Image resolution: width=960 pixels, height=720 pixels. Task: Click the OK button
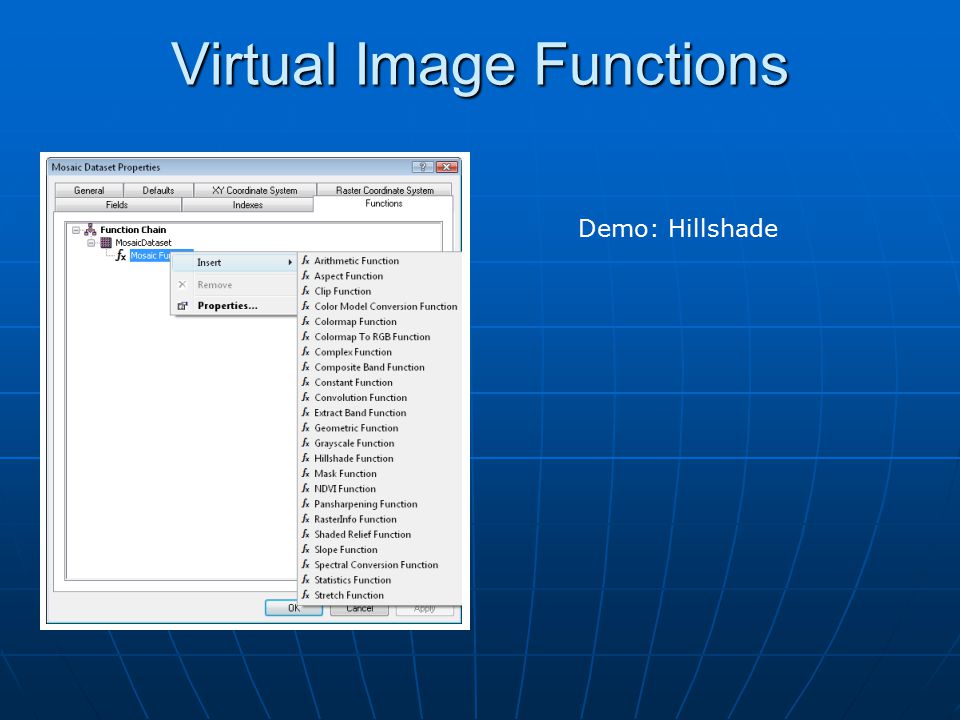click(294, 608)
